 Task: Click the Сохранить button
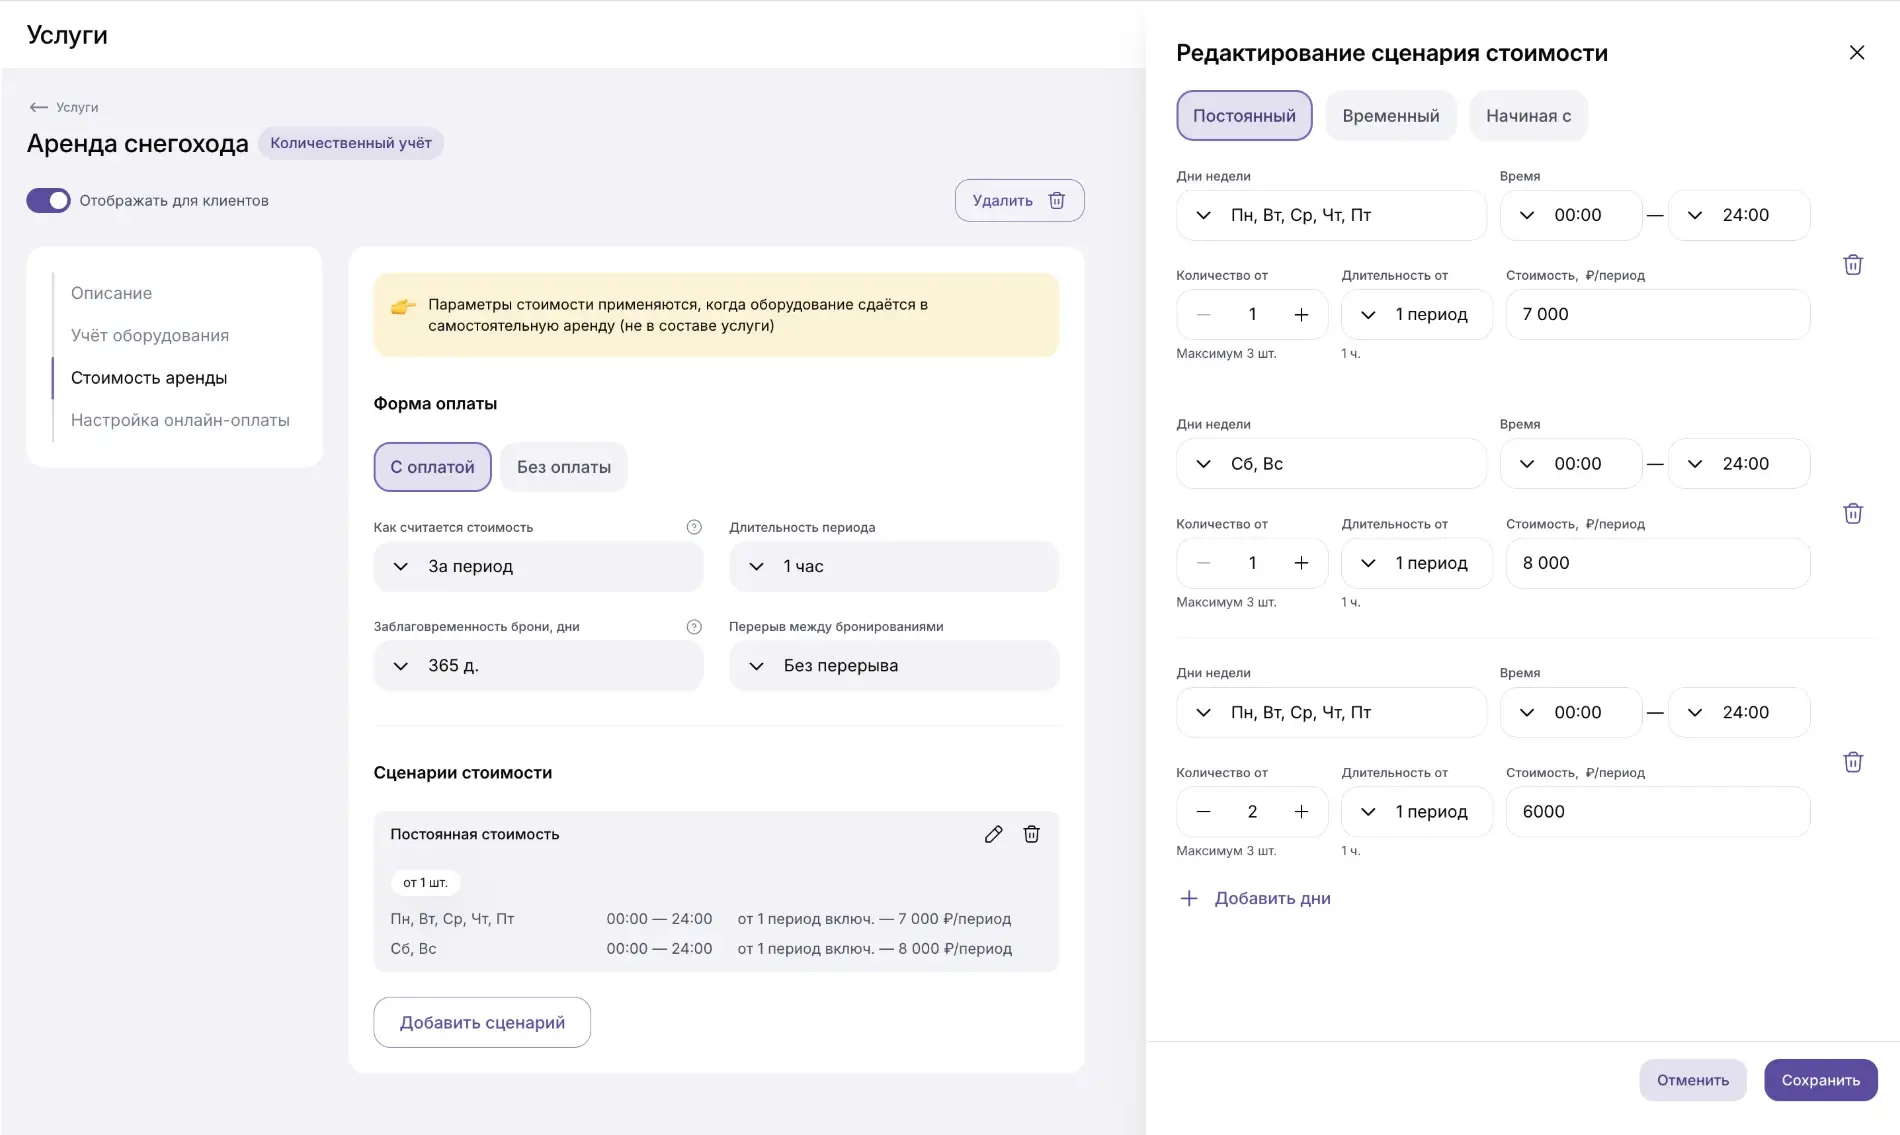tap(1821, 1080)
